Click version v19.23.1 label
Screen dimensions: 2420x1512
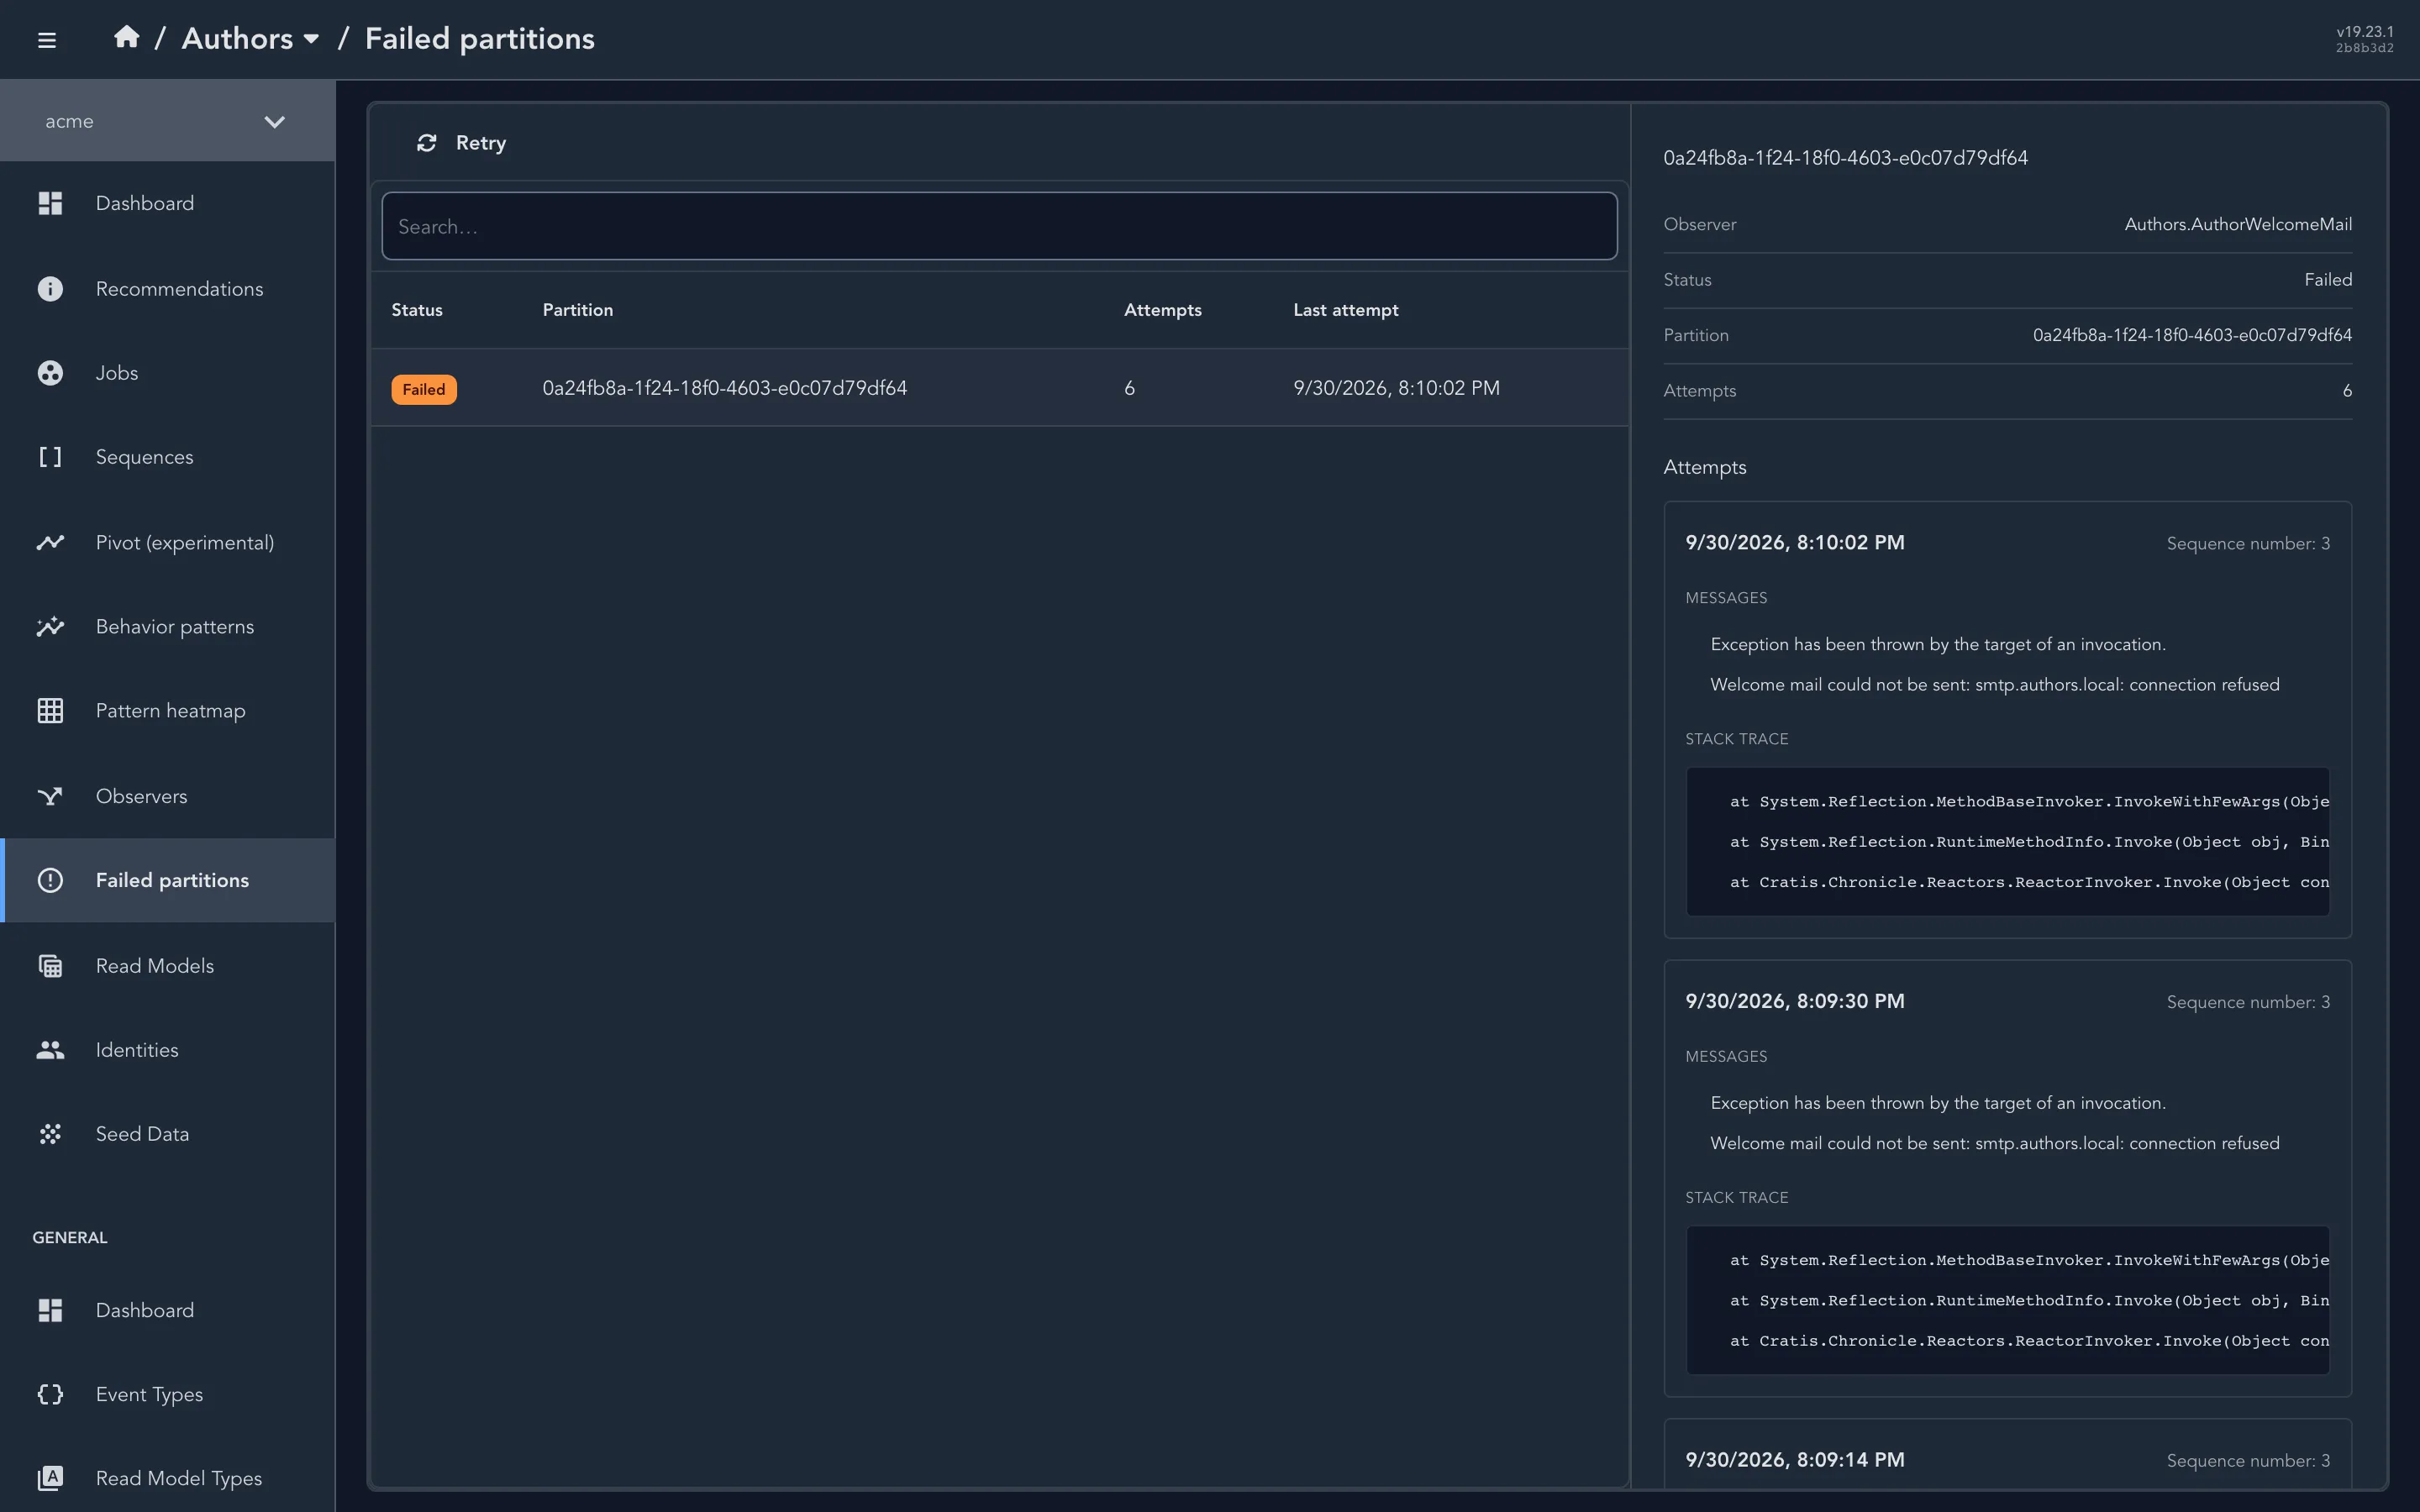click(2365, 32)
